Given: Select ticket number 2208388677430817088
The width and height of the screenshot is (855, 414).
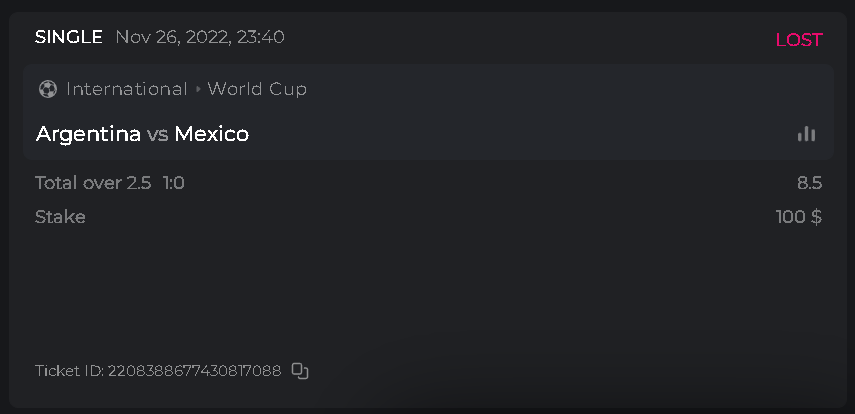Looking at the screenshot, I should coord(194,371).
